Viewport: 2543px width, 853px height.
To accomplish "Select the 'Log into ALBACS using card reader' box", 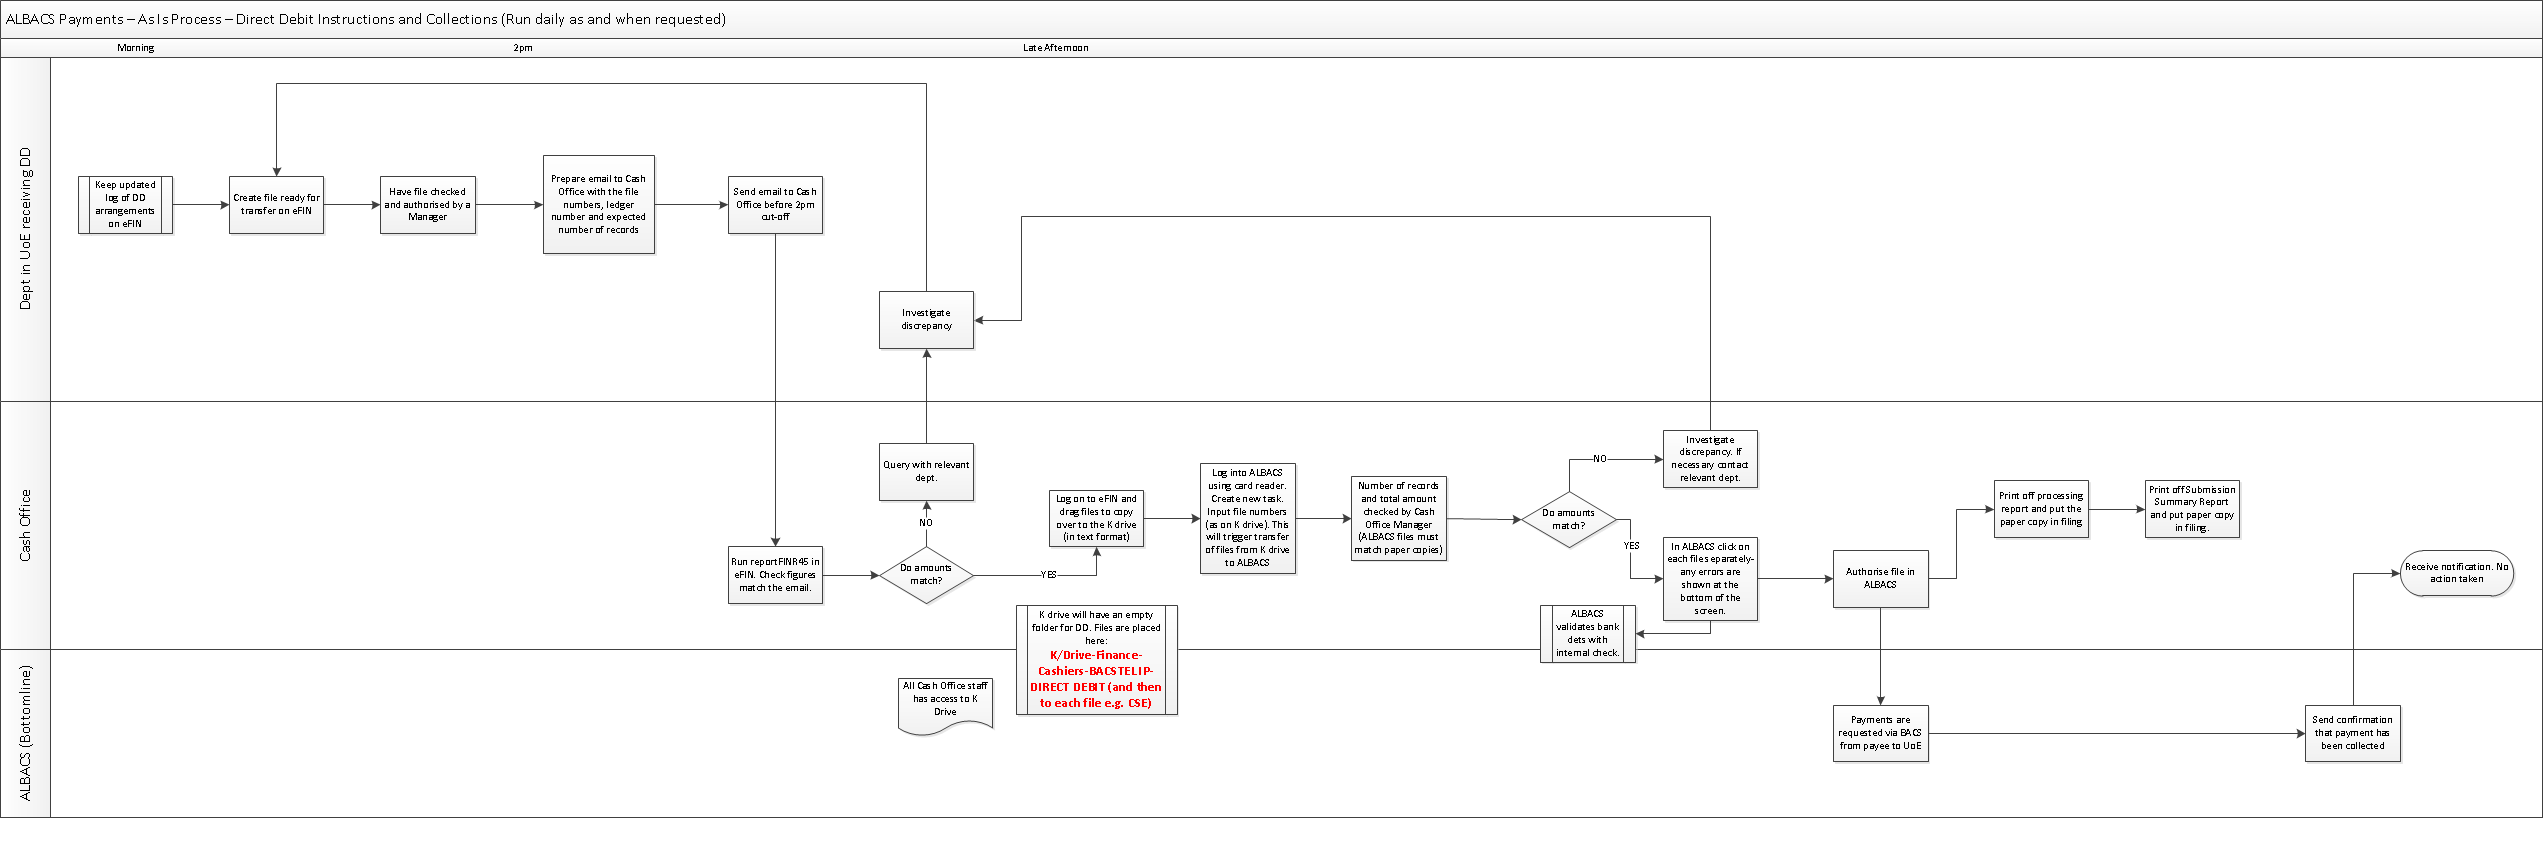I will point(1247,518).
